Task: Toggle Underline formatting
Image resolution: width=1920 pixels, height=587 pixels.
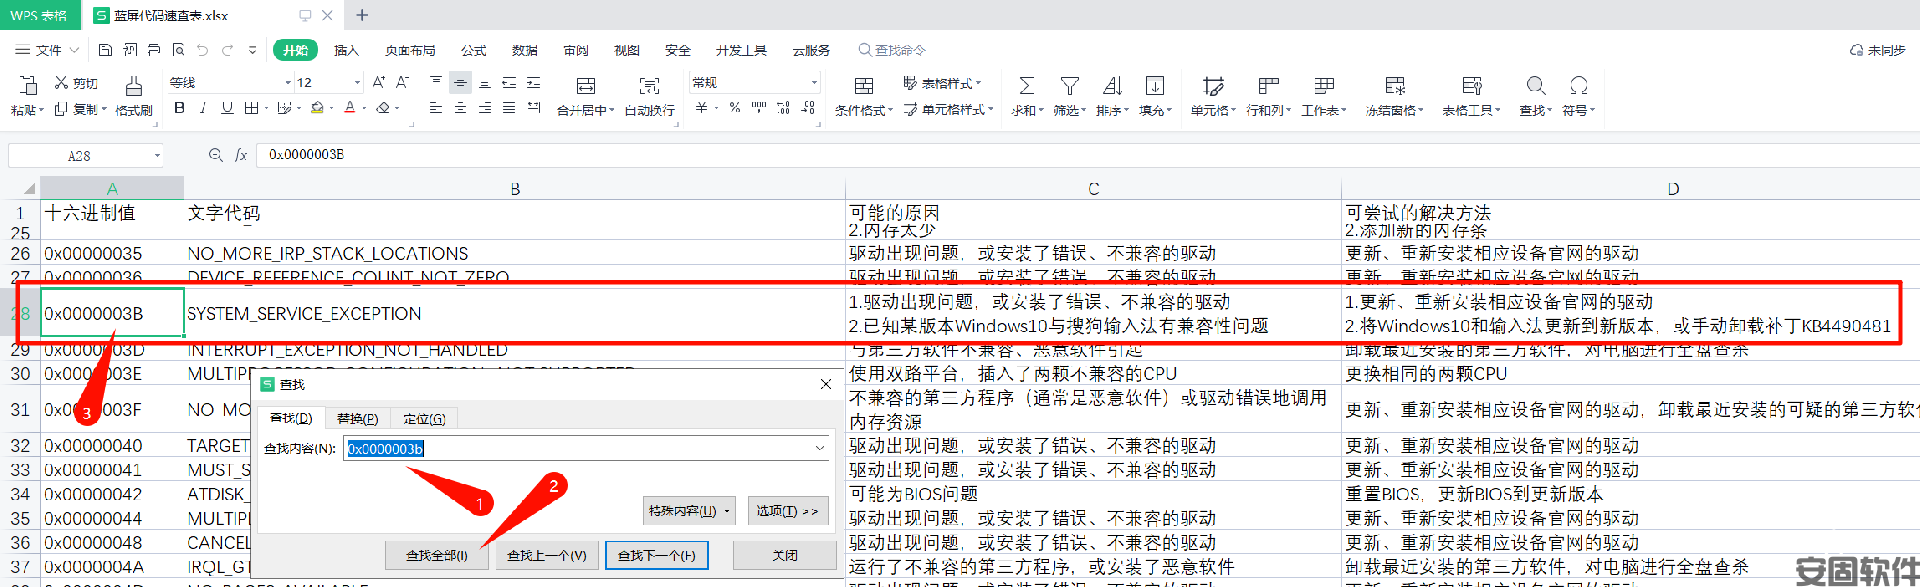Action: [227, 108]
